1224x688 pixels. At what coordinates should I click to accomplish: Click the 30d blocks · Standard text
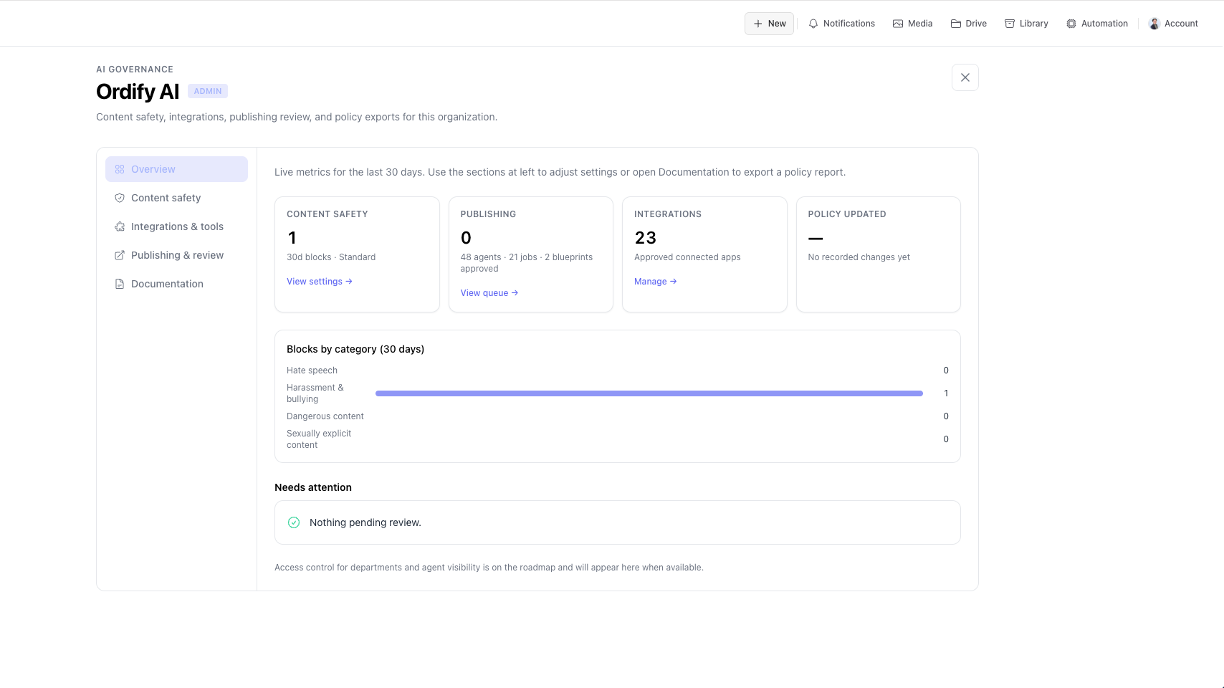click(331, 257)
